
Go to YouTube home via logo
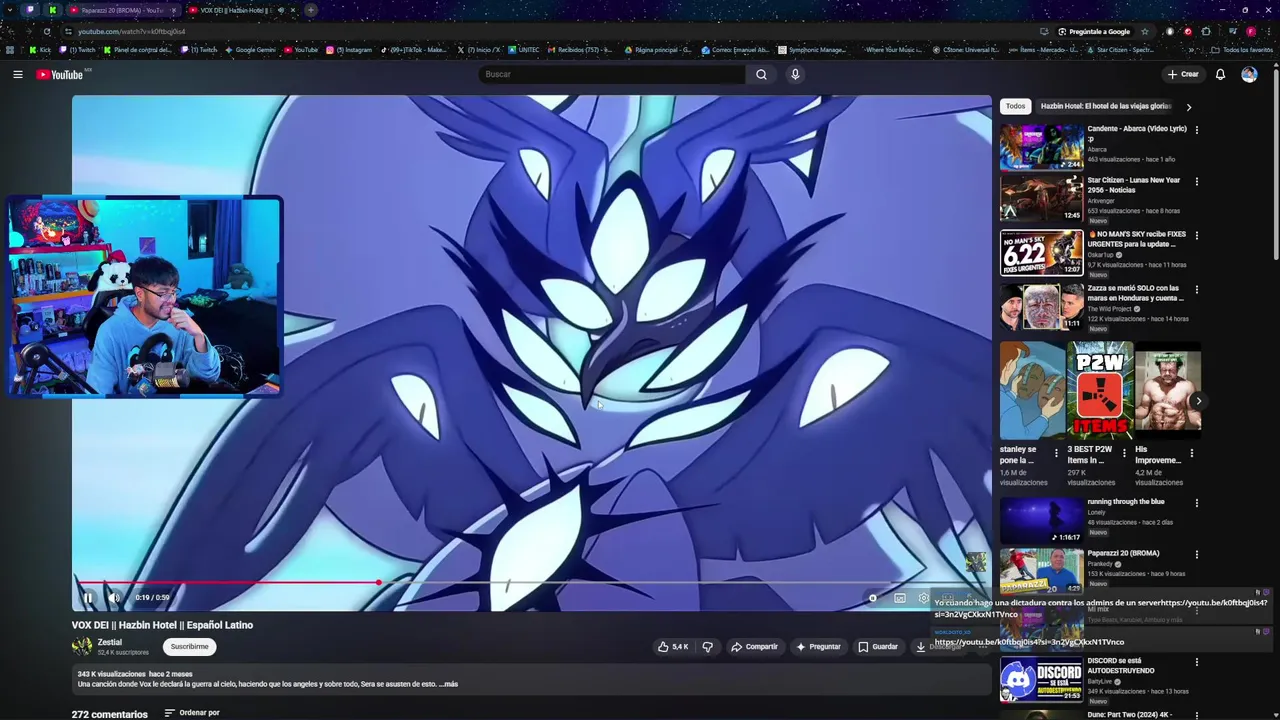tap(62, 74)
